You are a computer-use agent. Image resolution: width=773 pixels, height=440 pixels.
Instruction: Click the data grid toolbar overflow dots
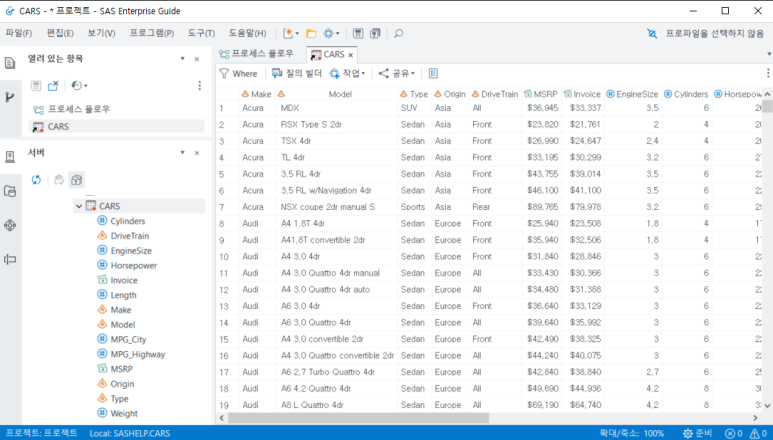click(x=768, y=73)
